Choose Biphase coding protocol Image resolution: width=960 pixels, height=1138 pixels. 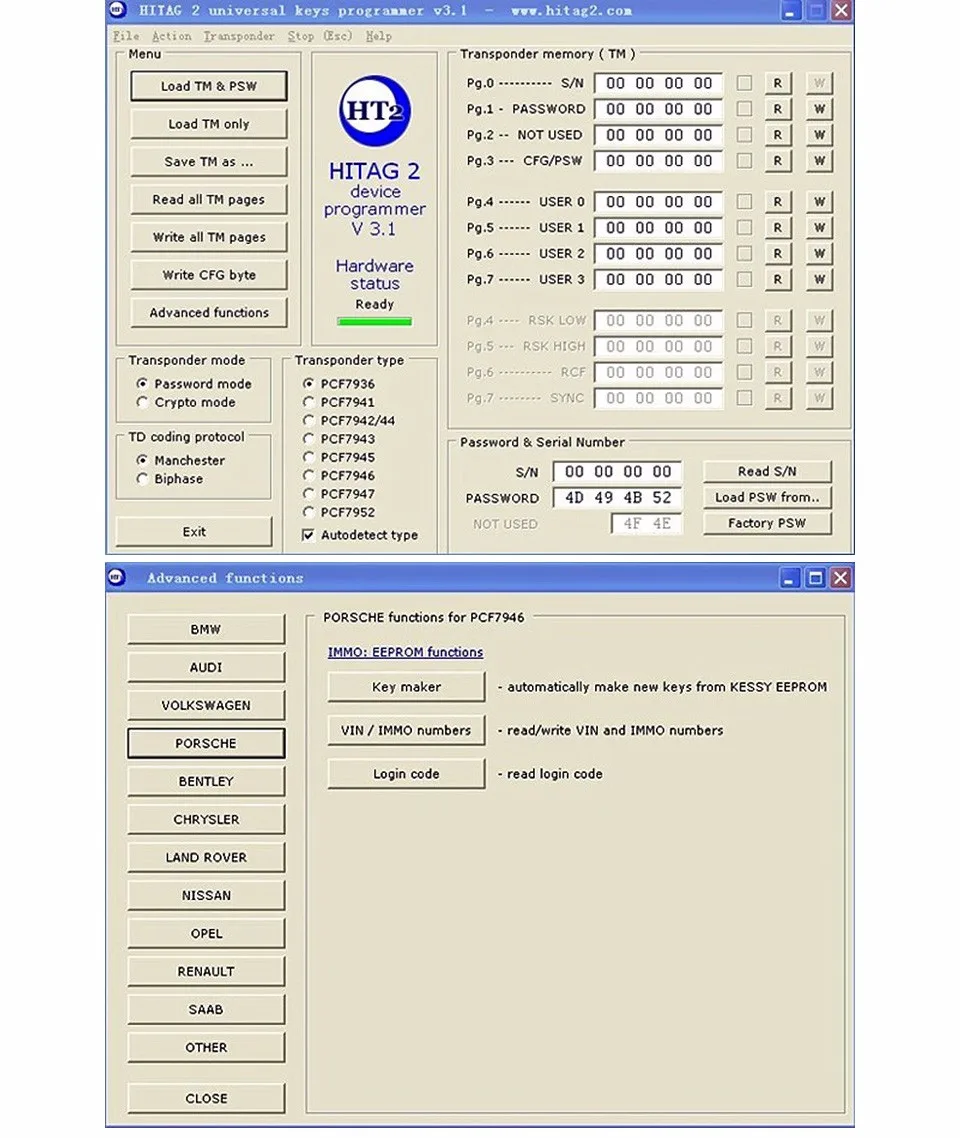pos(142,479)
